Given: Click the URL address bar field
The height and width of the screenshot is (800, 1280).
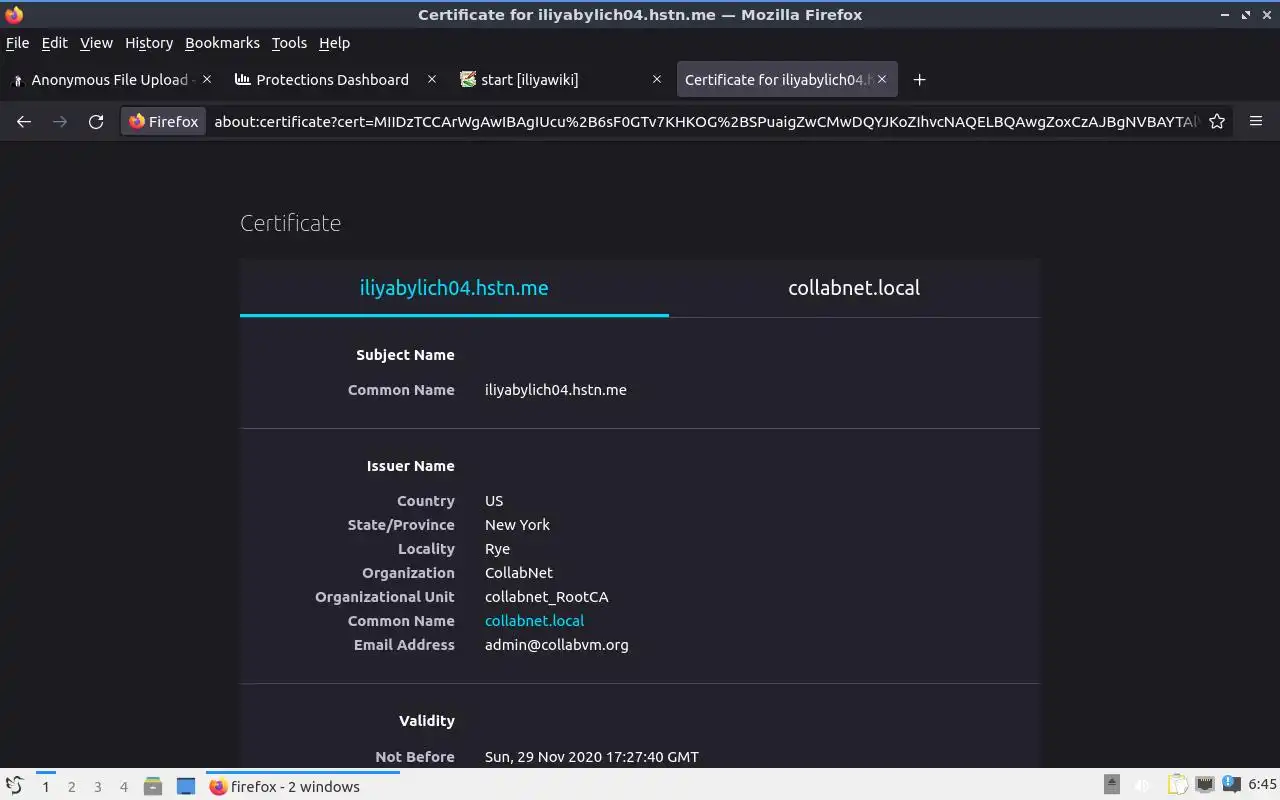Looking at the screenshot, I should (x=705, y=122).
